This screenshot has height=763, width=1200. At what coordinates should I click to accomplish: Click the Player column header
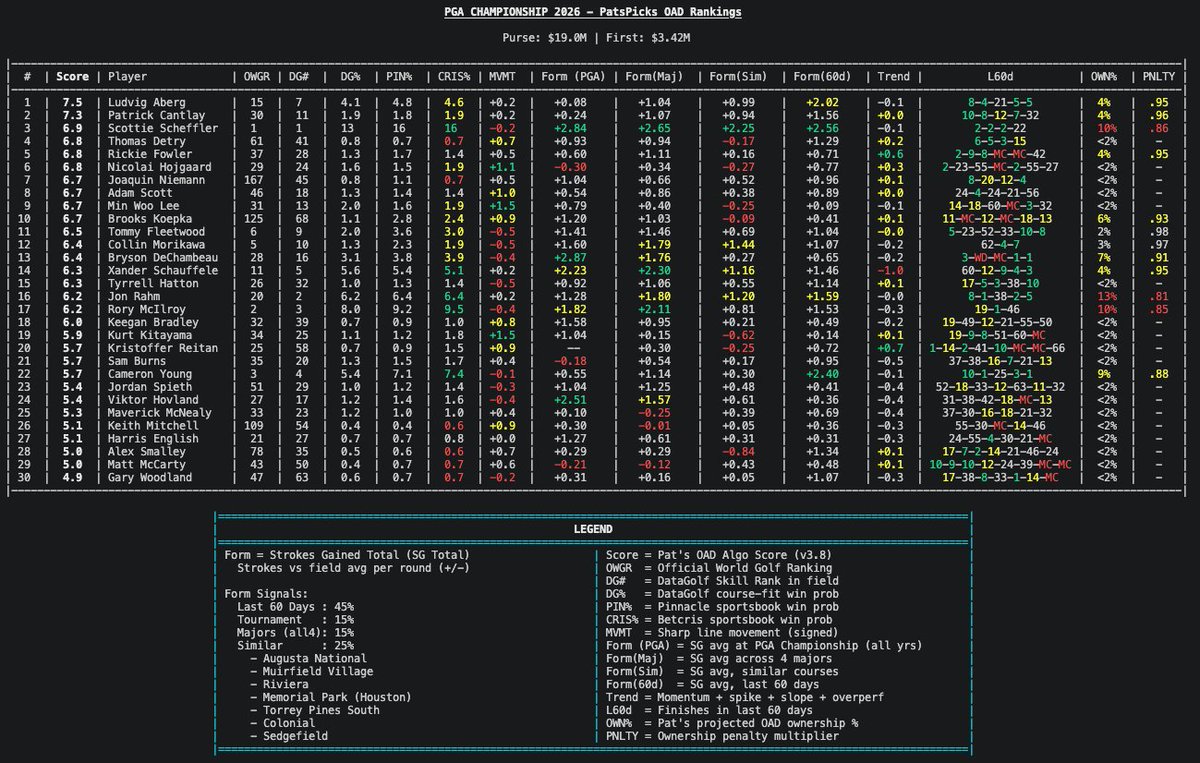point(128,76)
